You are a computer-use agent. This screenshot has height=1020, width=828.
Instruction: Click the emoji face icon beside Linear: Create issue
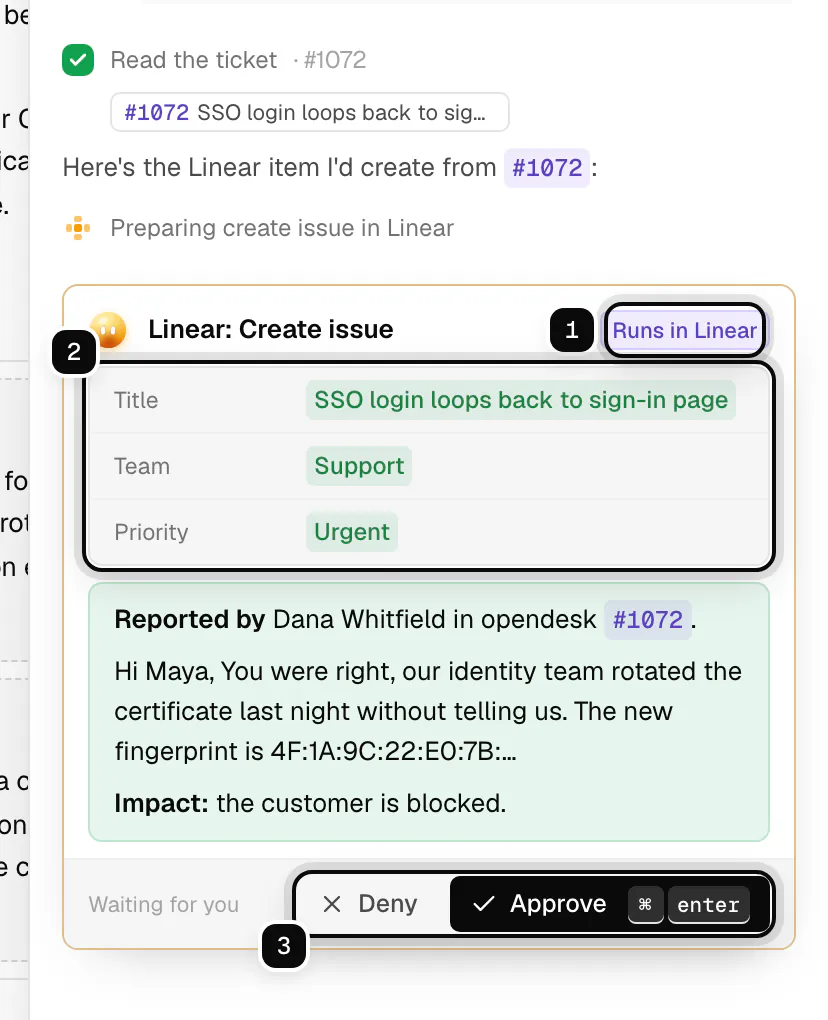coord(109,330)
